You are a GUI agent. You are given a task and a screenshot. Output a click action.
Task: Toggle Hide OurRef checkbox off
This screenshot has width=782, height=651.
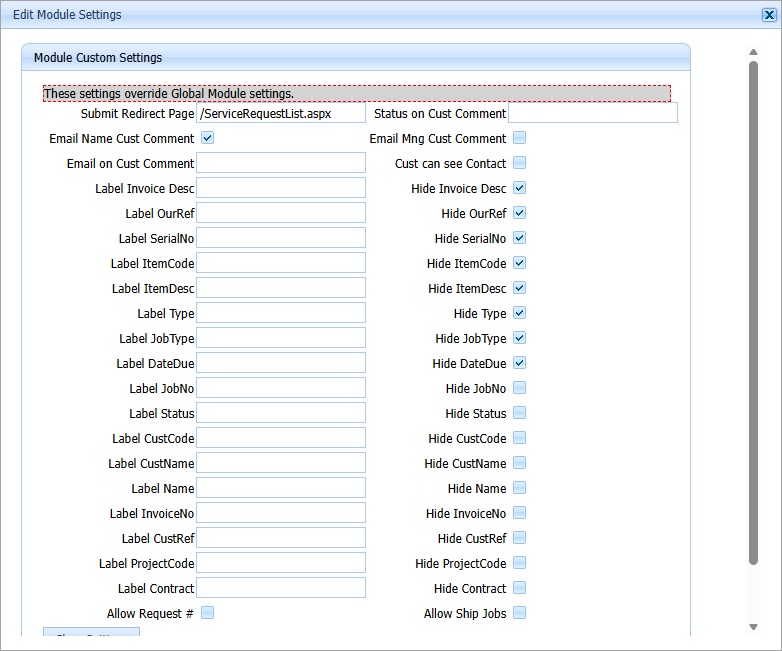coord(520,213)
